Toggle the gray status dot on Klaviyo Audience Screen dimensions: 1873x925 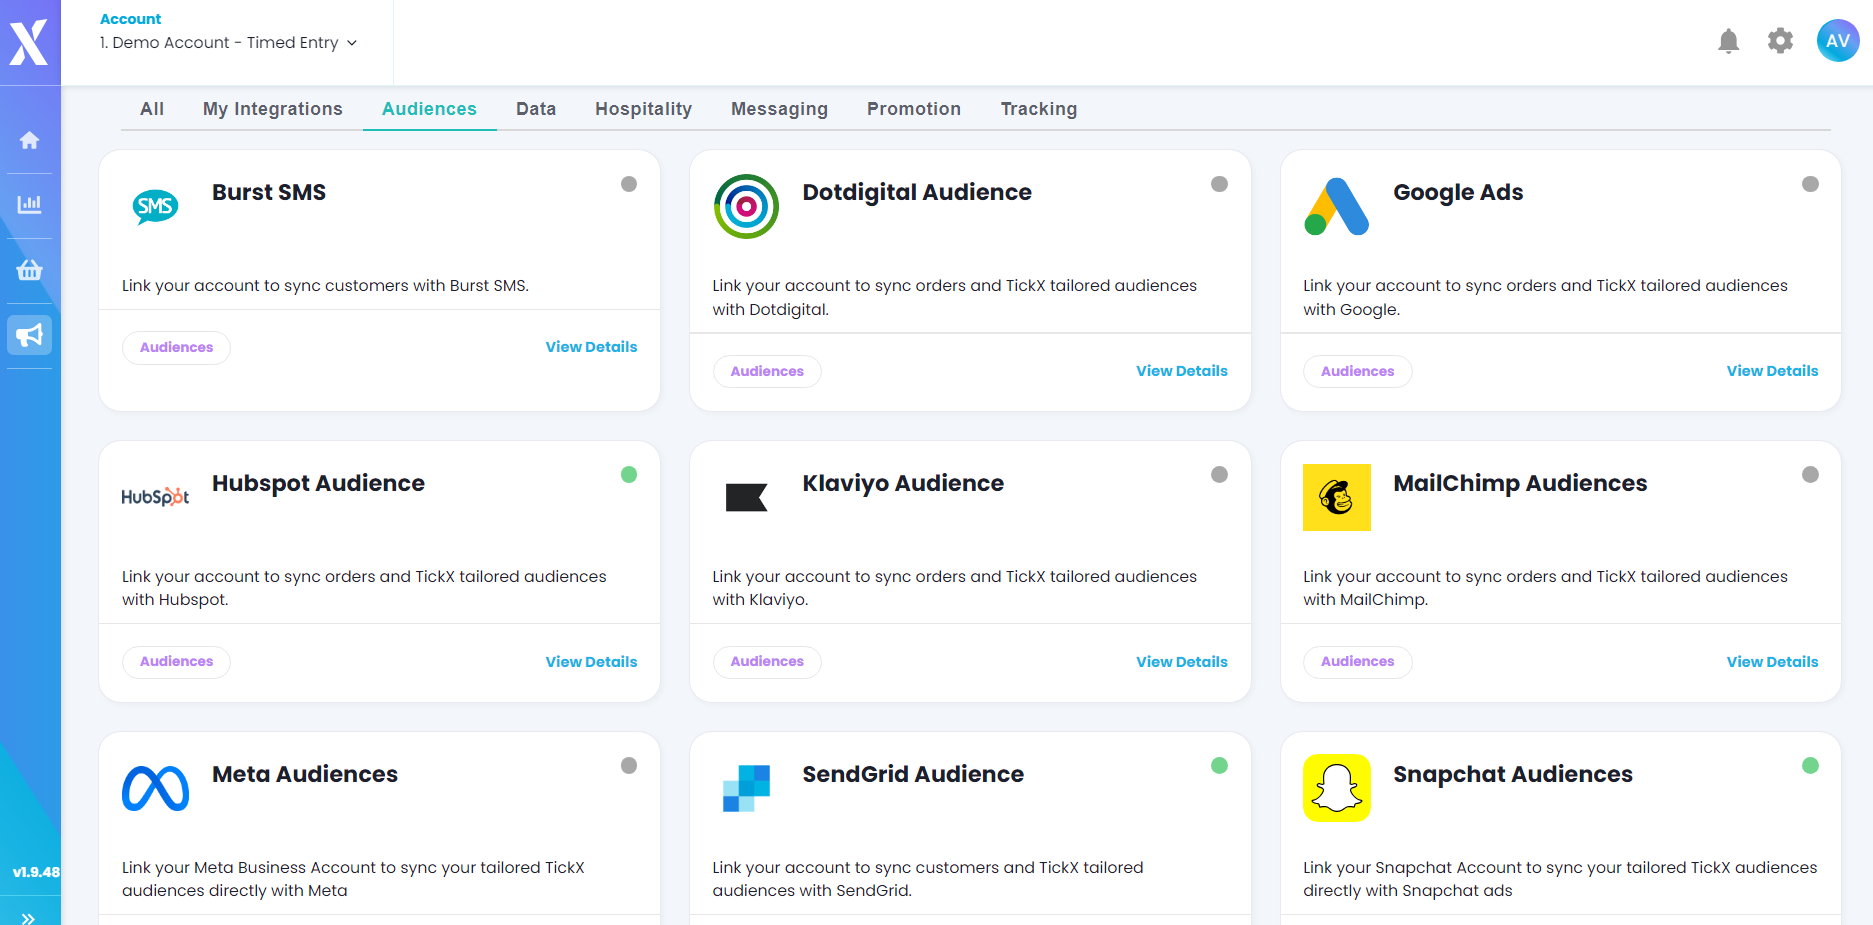pos(1219,474)
